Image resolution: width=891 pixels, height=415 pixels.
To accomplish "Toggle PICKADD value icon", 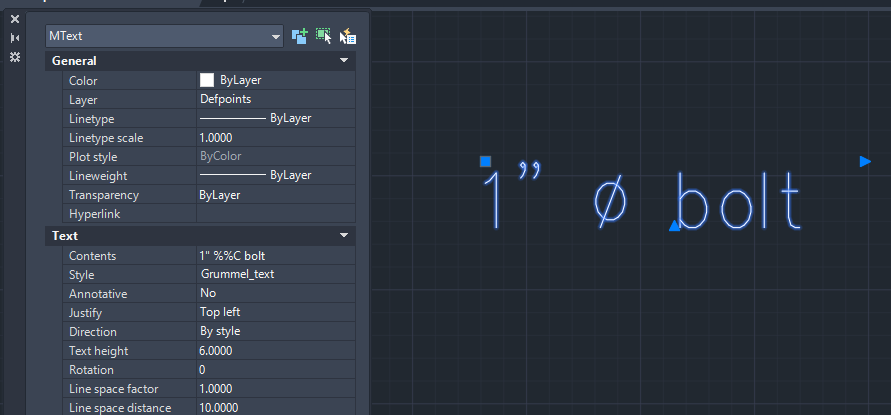I will (299, 36).
